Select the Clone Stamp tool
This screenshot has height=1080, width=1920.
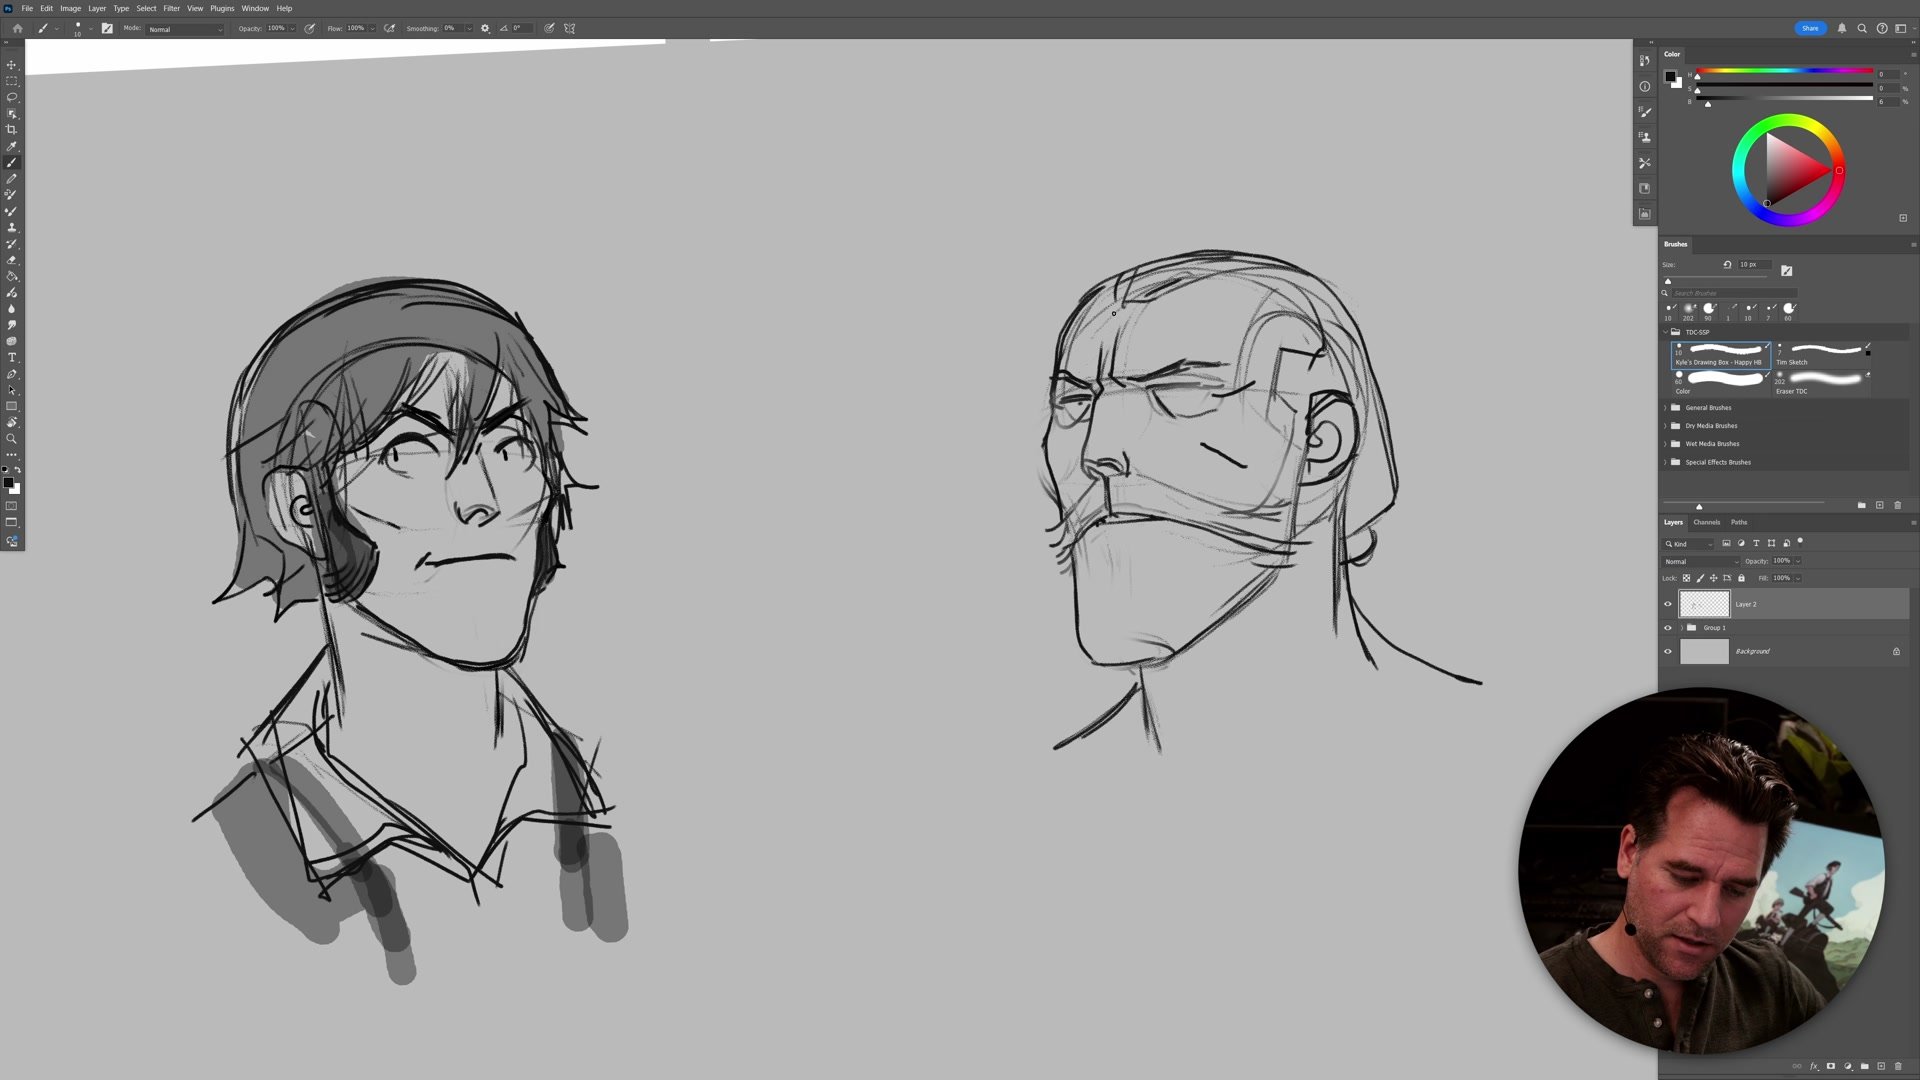[12, 227]
